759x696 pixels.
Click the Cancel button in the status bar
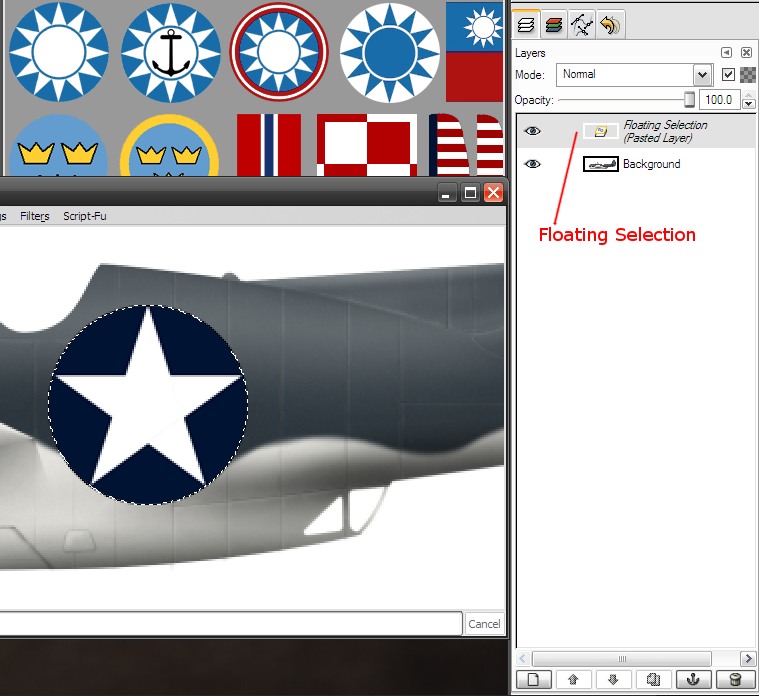click(484, 624)
